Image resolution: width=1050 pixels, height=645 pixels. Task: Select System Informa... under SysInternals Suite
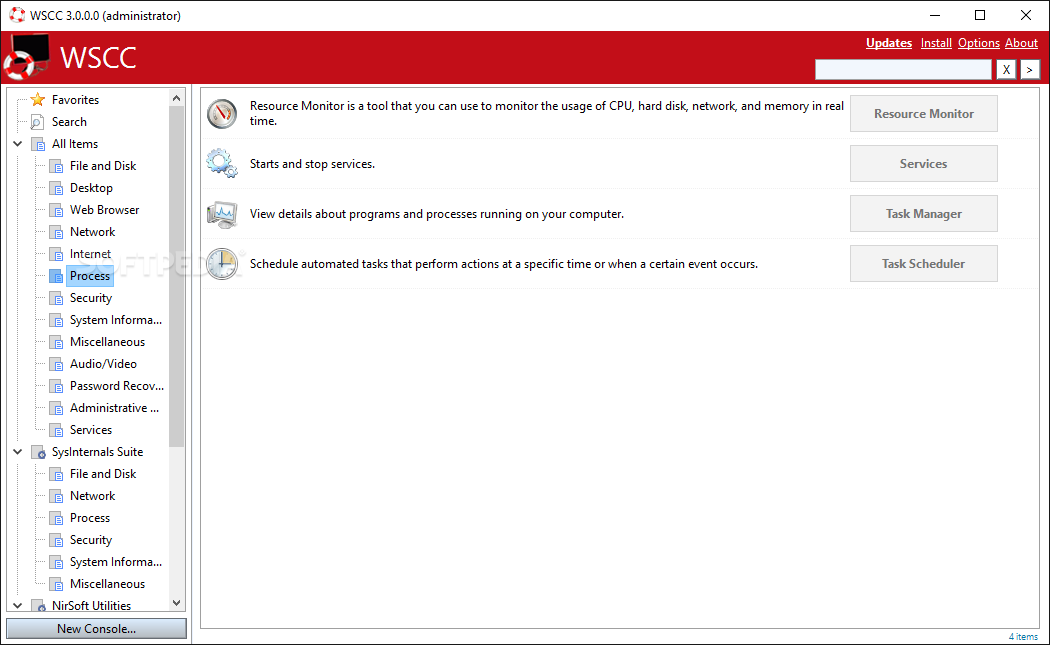116,562
